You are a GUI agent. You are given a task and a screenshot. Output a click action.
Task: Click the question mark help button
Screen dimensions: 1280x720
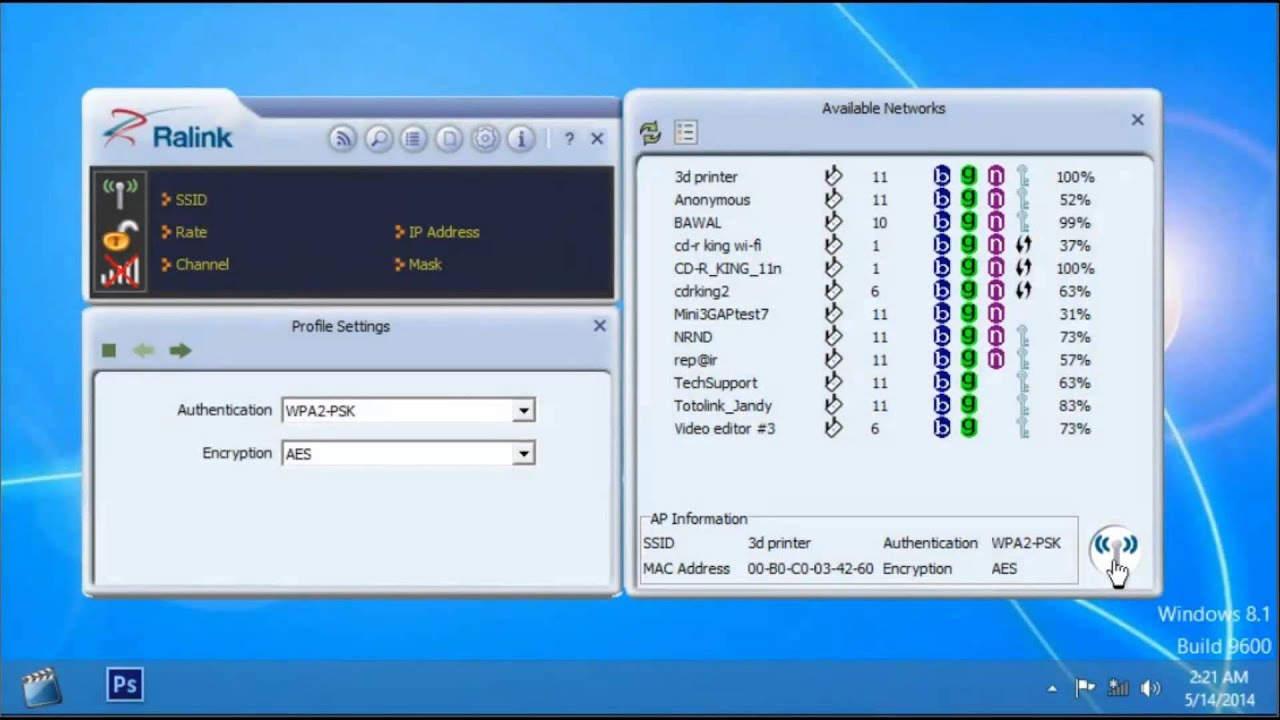[x=569, y=139]
